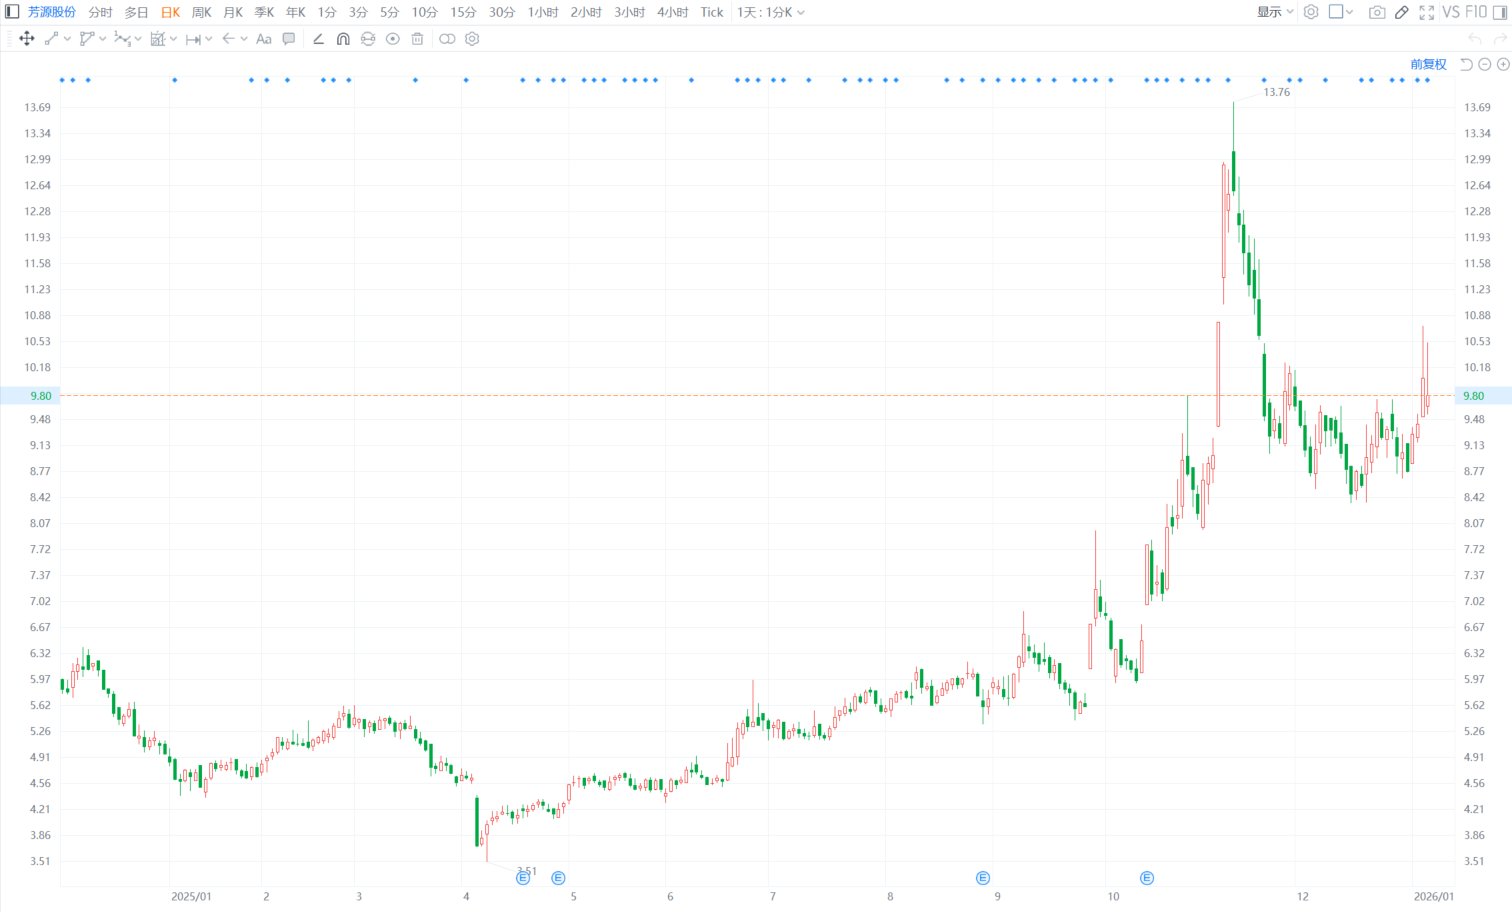Expand the trend line tool dropdown arrow
Image resolution: width=1512 pixels, height=912 pixels.
(67, 39)
